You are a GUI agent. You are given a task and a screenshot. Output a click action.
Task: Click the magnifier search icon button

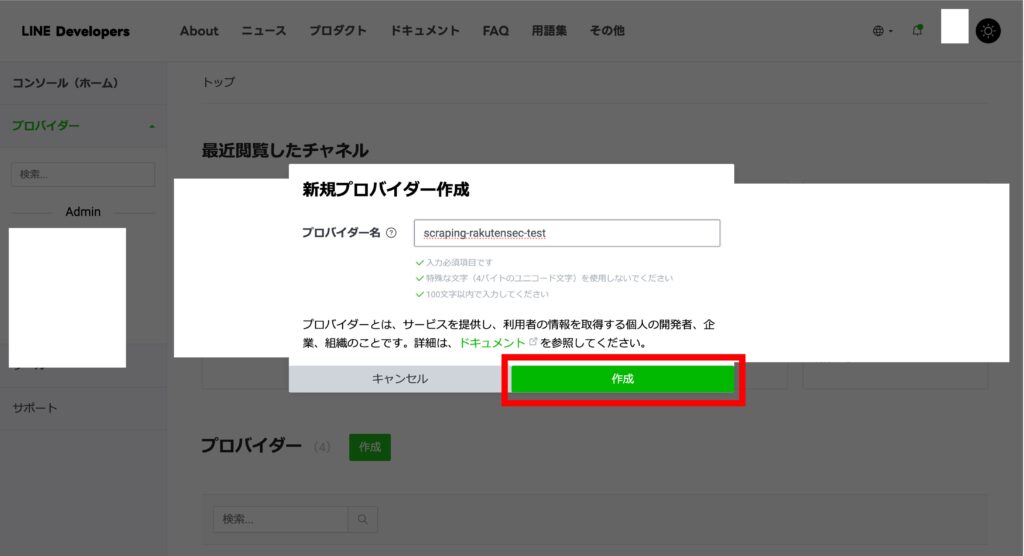click(x=362, y=519)
